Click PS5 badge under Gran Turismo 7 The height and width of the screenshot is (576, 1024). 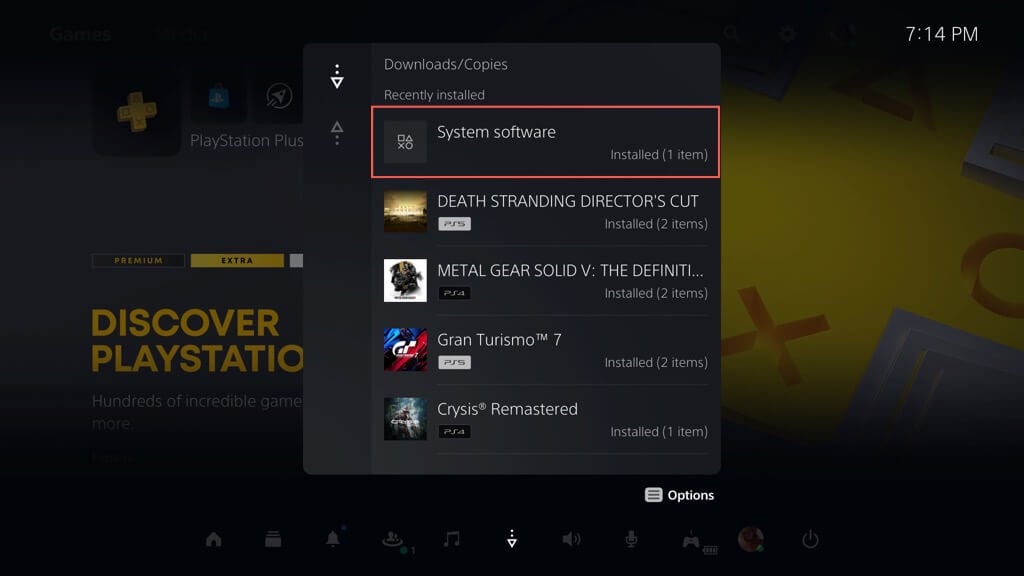pyautogui.click(x=455, y=362)
